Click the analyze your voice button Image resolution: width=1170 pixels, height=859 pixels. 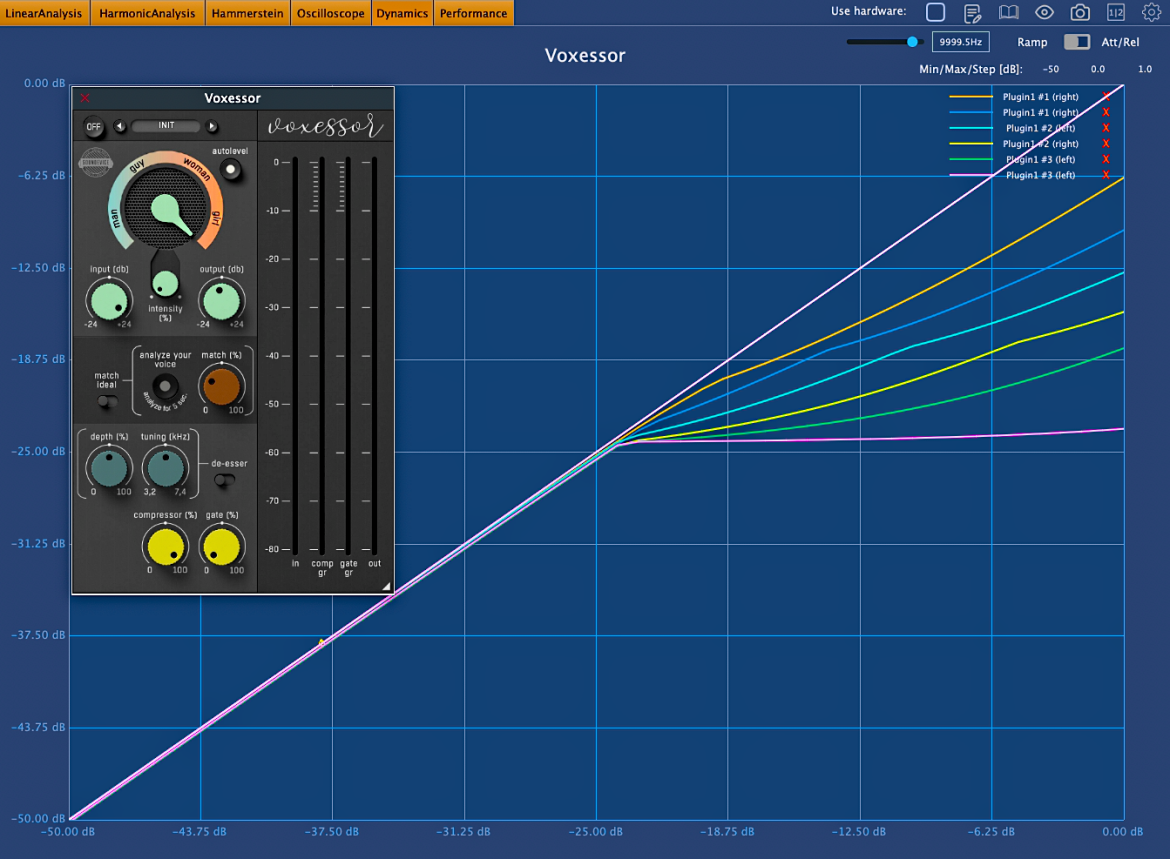tap(165, 387)
